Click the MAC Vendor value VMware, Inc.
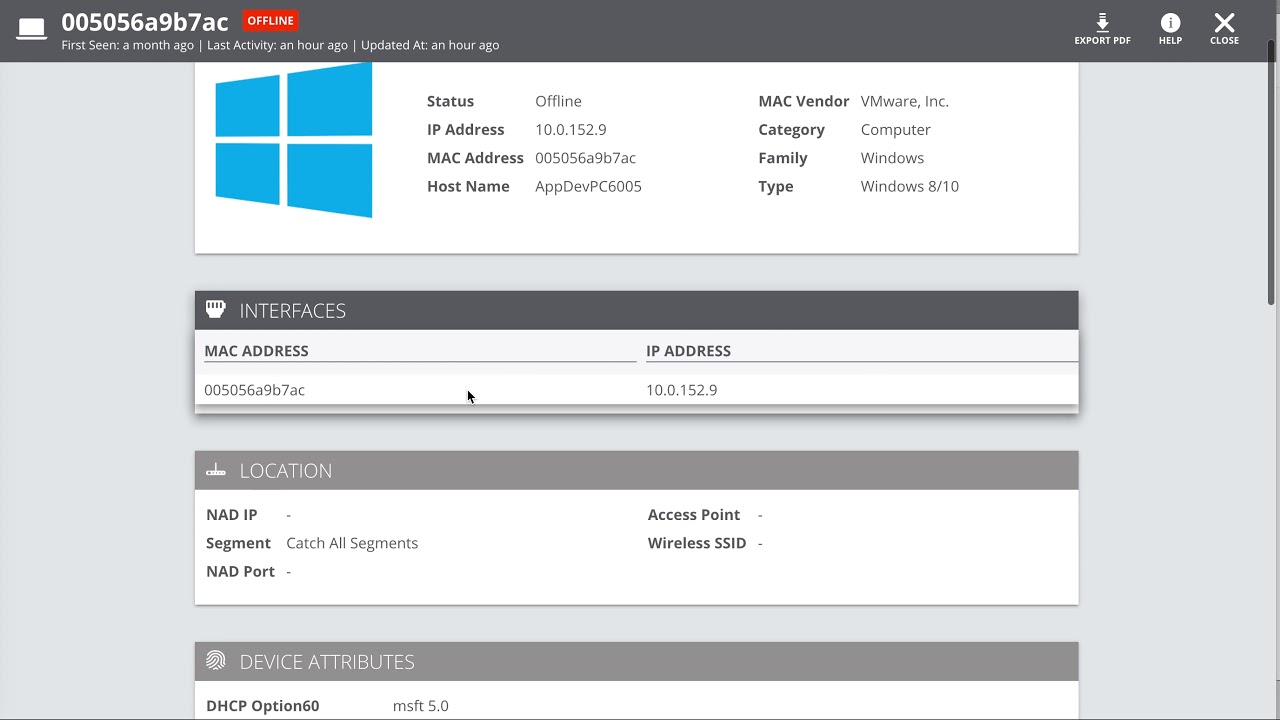This screenshot has height=720, width=1280. tap(904, 101)
